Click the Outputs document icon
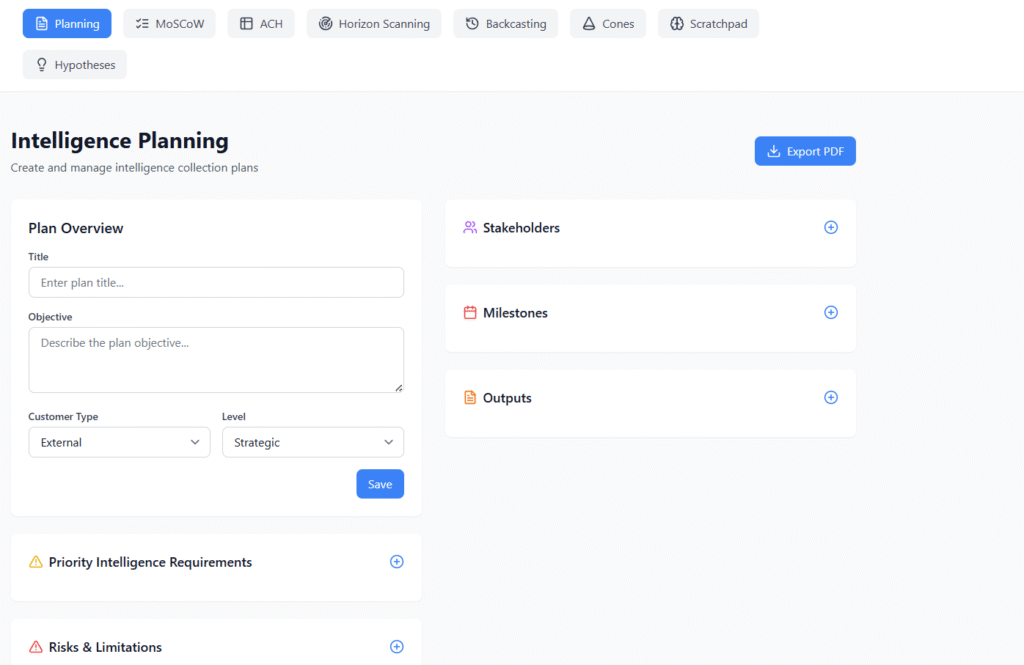 click(470, 398)
